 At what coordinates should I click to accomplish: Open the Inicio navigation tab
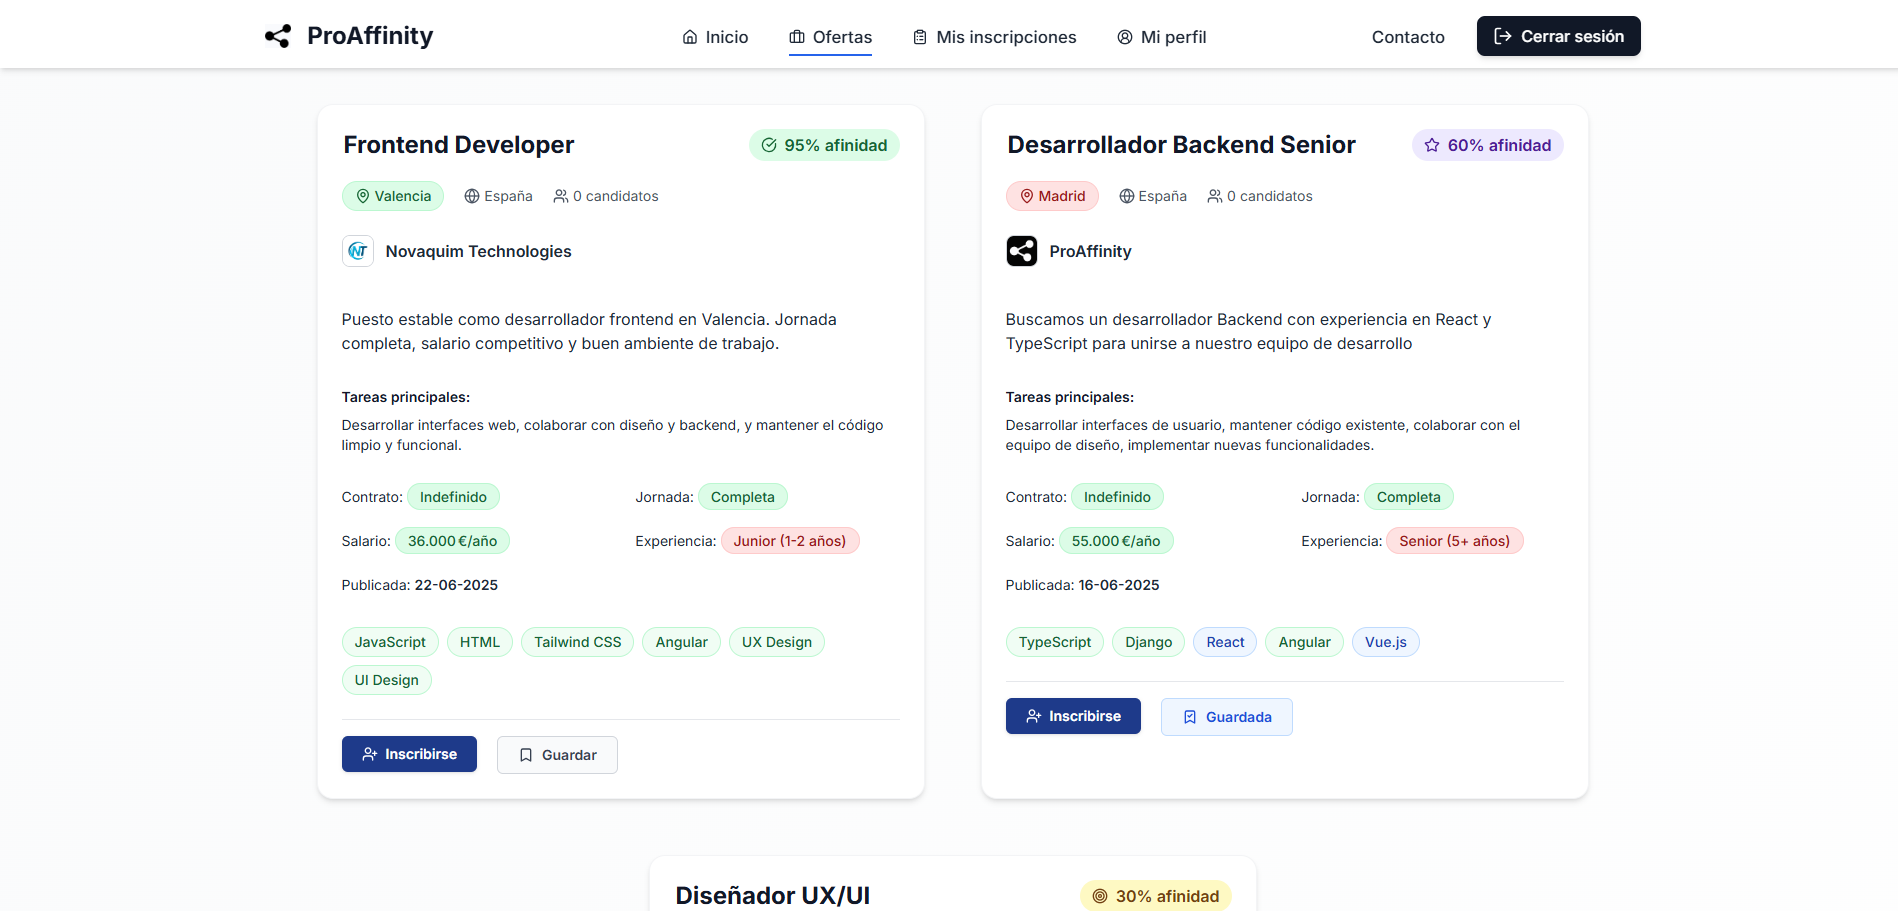[x=715, y=37]
